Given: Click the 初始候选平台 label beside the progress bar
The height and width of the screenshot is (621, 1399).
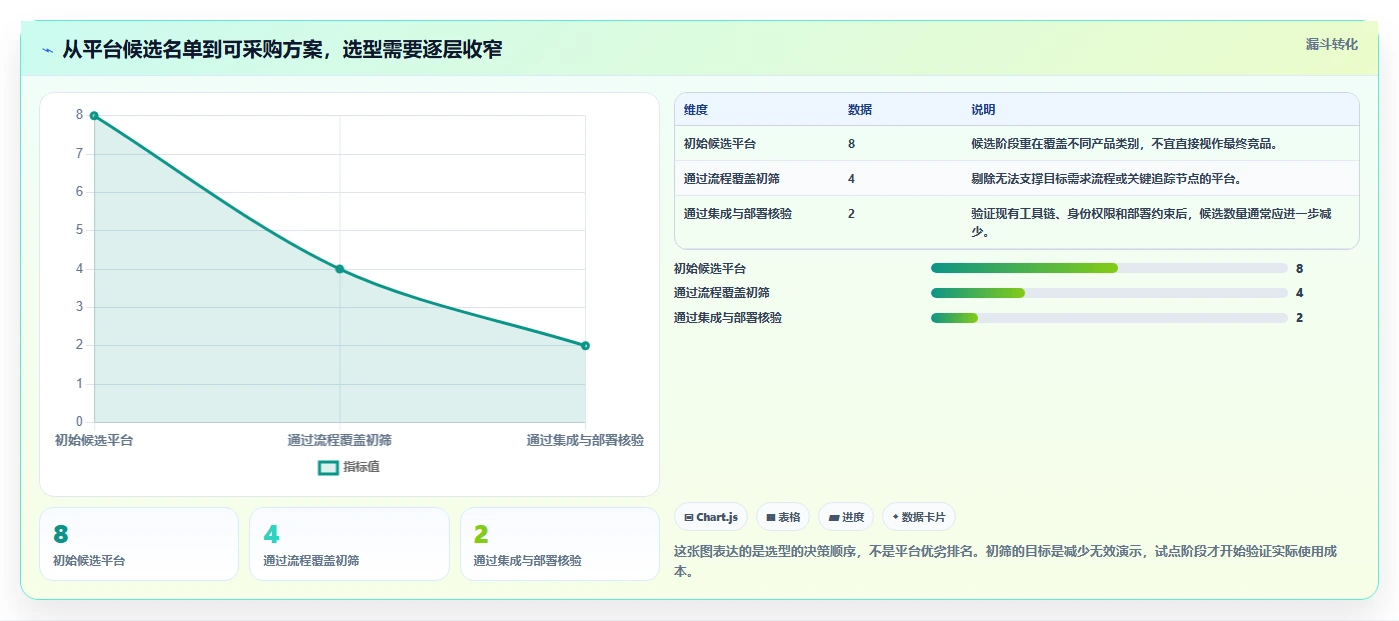Looking at the screenshot, I should tap(710, 268).
